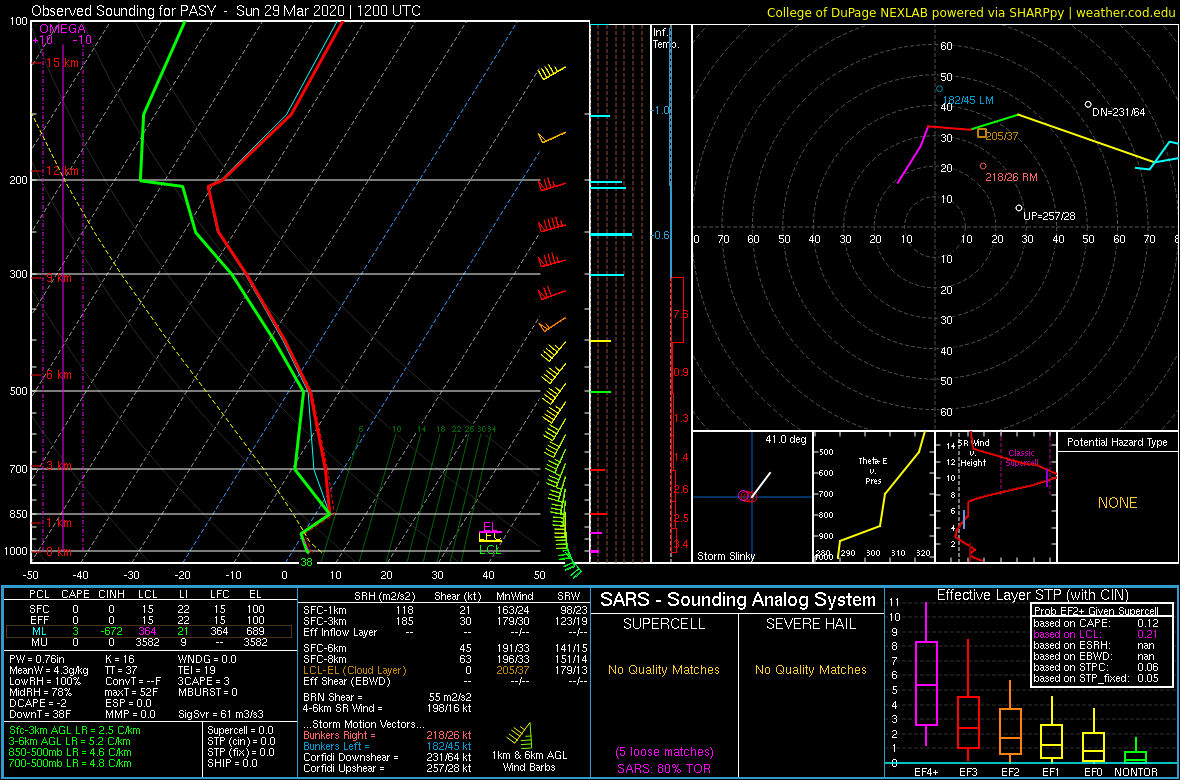Click the 15 km height label
Screen dimensions: 1180x780
61,63
